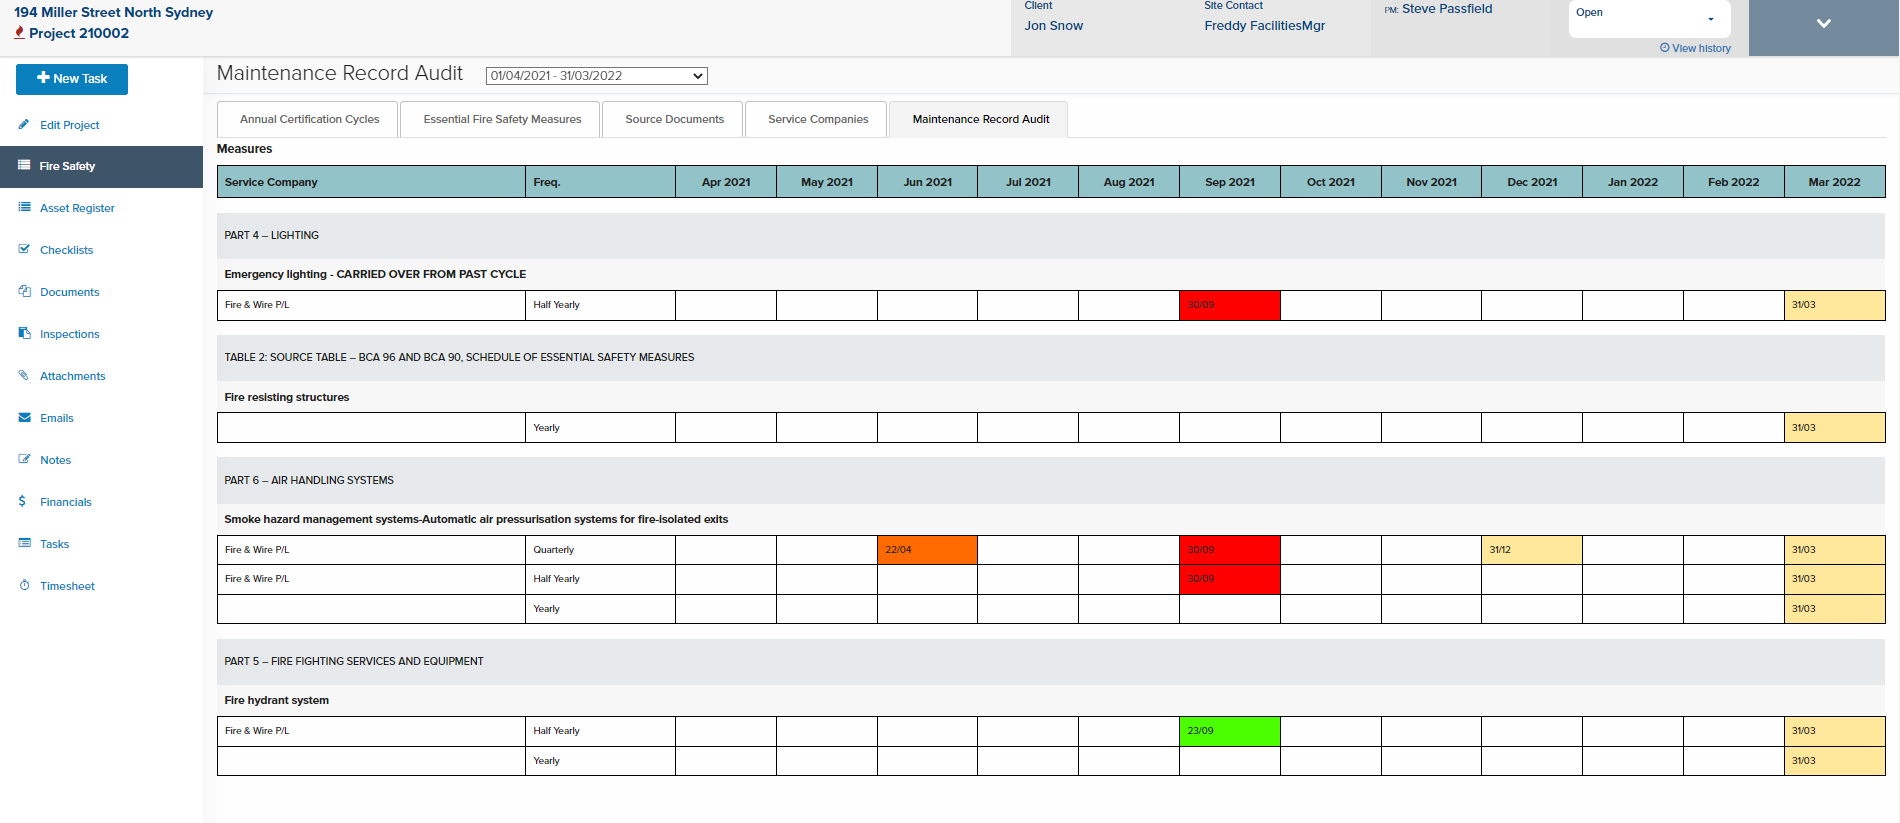Click the Asset Register list icon
The width and height of the screenshot is (1900, 823).
pos(24,207)
